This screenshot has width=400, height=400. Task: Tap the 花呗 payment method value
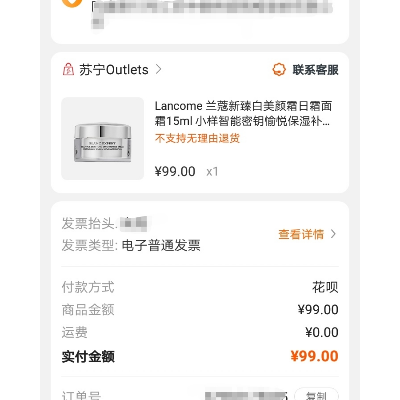(325, 287)
